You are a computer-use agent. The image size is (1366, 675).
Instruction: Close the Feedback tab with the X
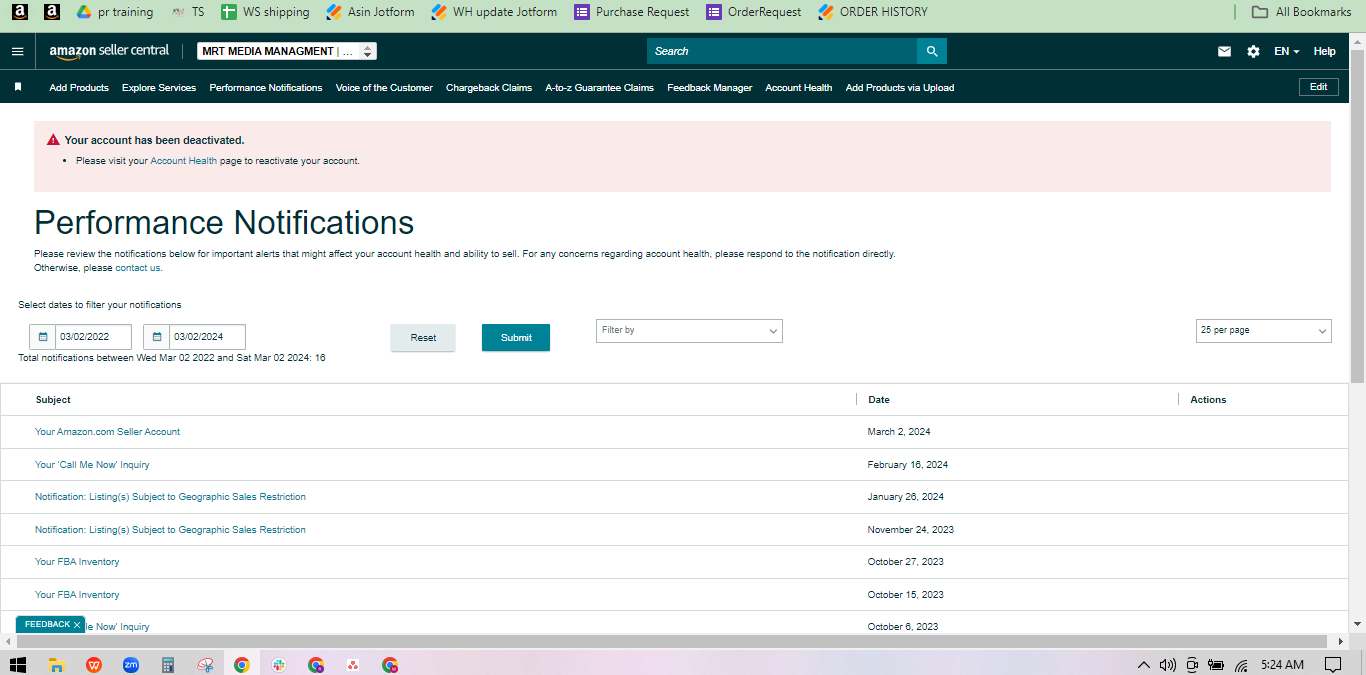coord(76,625)
